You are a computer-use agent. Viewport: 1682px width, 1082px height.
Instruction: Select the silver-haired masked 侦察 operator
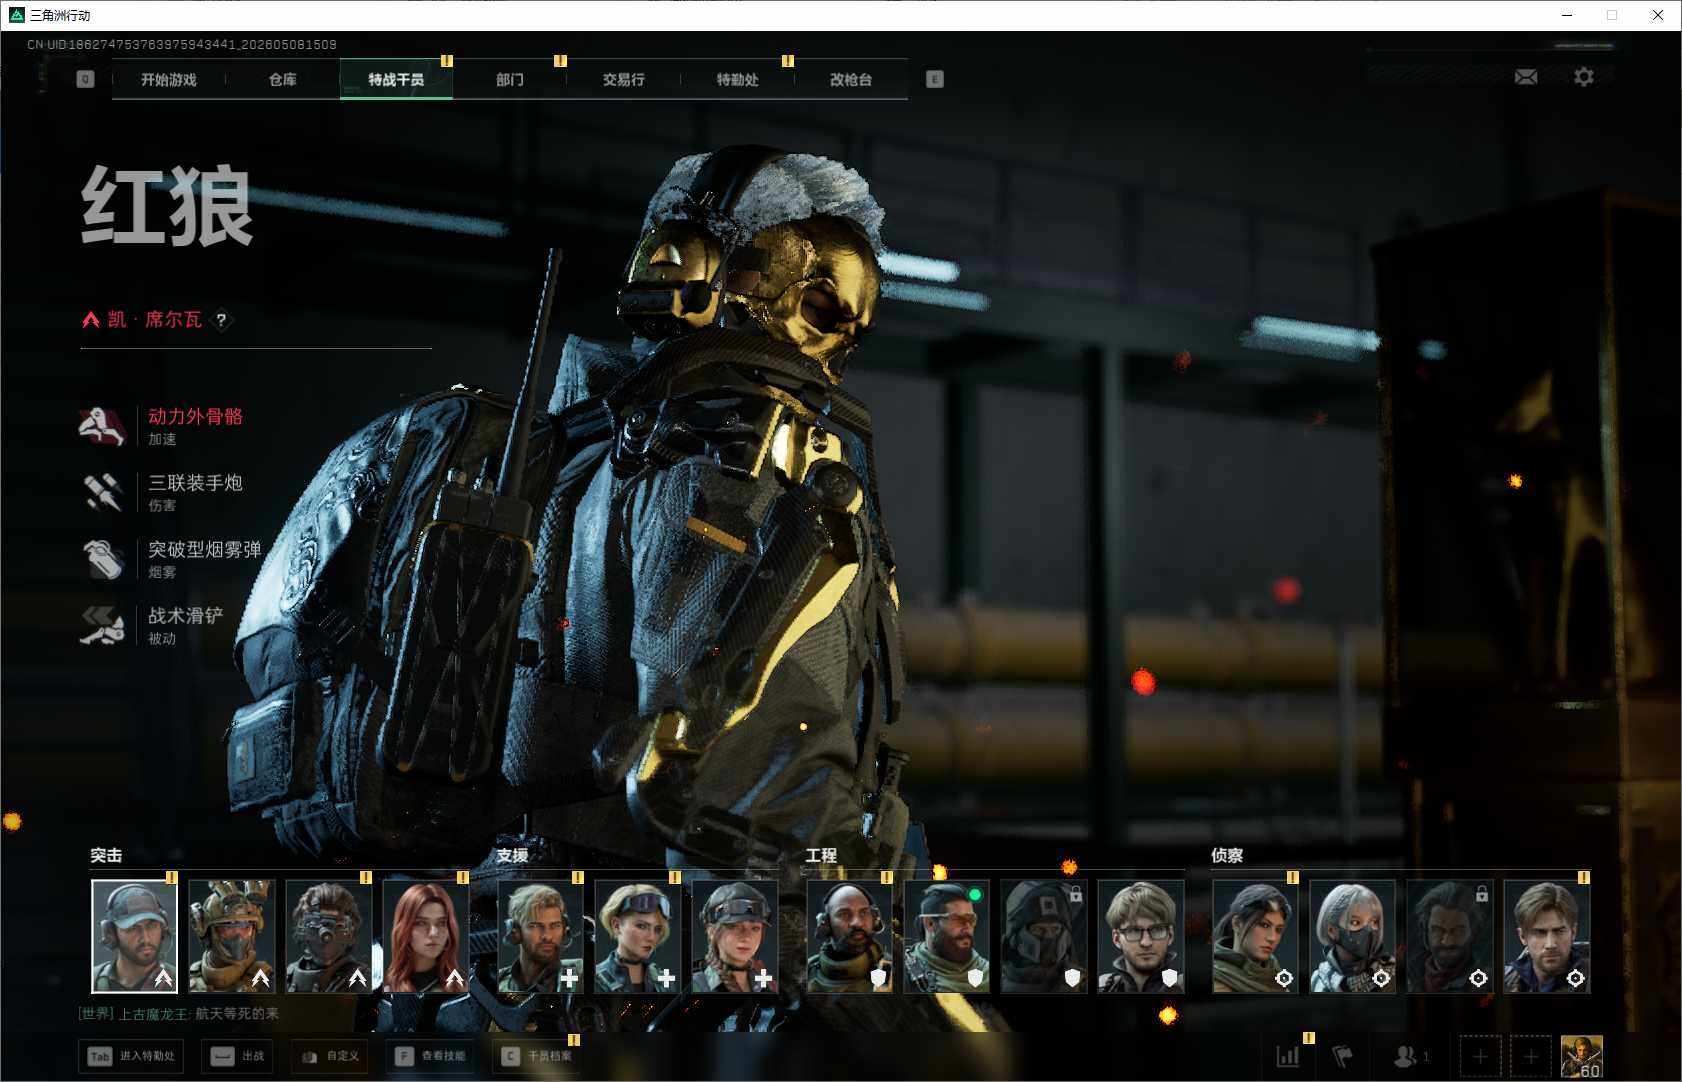click(1352, 936)
